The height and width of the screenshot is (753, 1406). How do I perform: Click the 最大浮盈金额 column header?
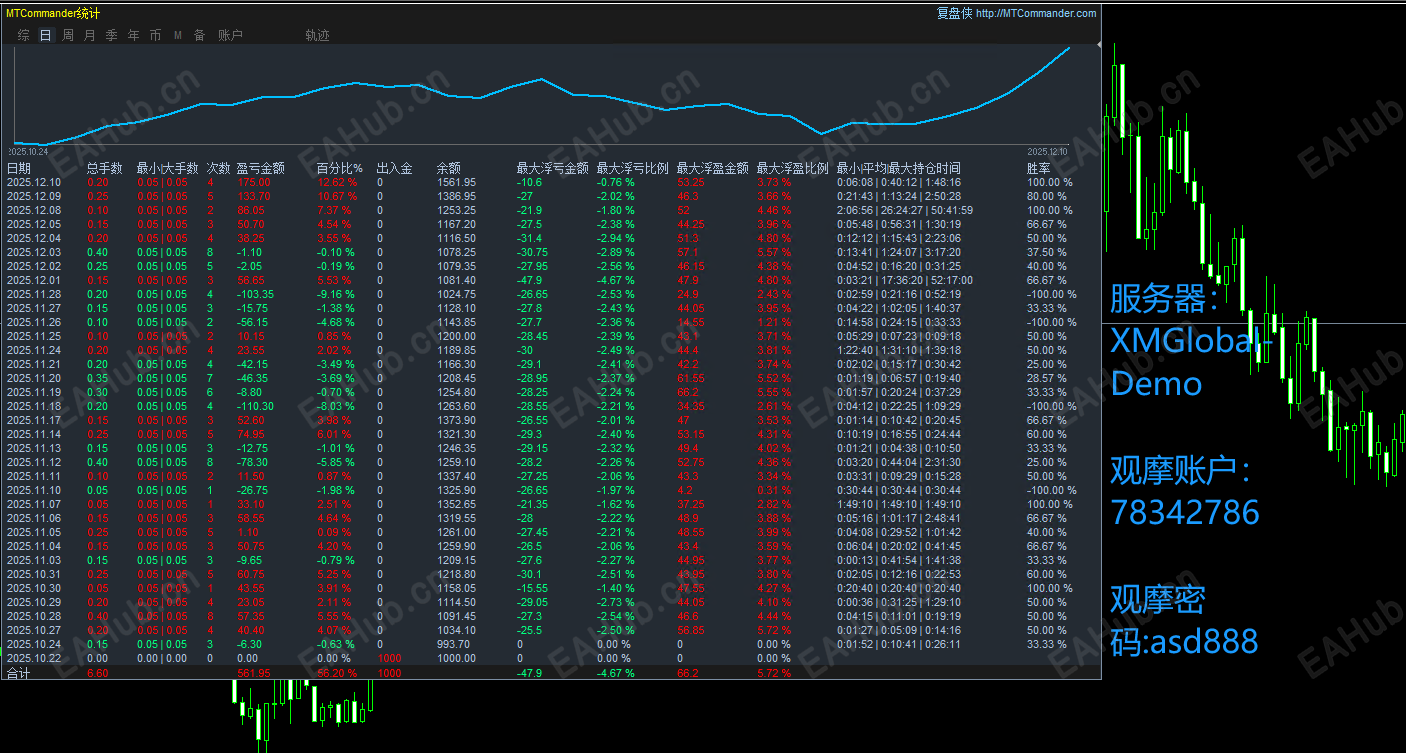point(713,168)
